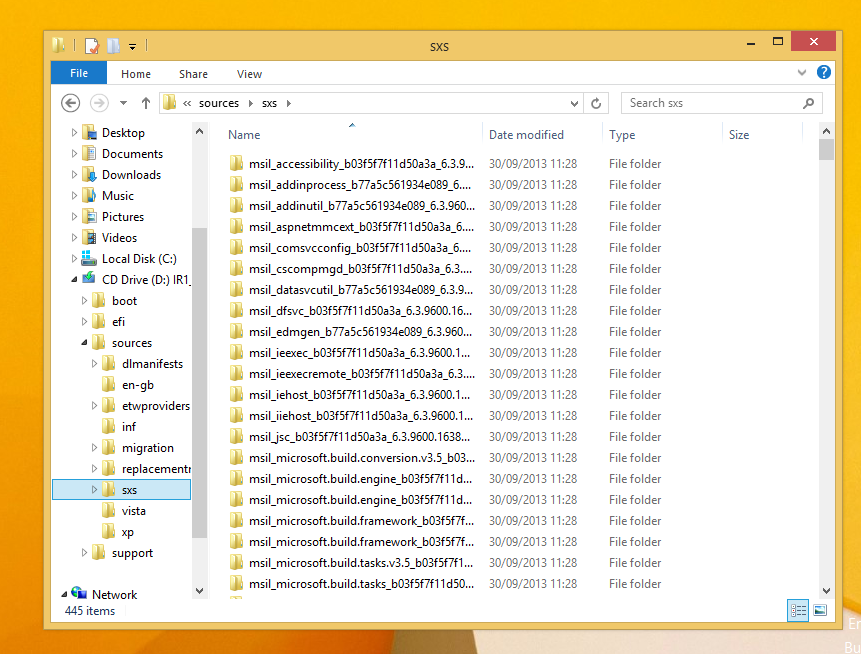Screen dimensions: 861x654
Task: Expand the Local Disk (C:) node
Action: tap(74, 259)
